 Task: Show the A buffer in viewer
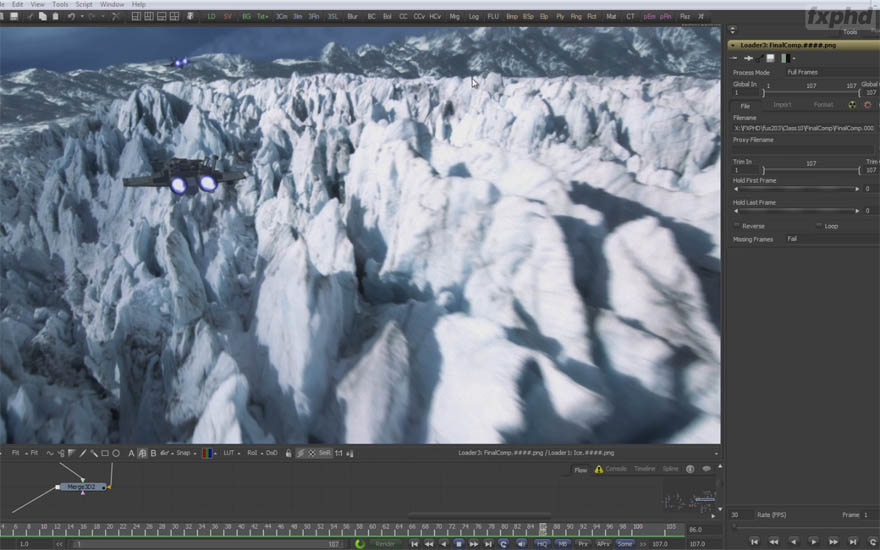click(131, 453)
